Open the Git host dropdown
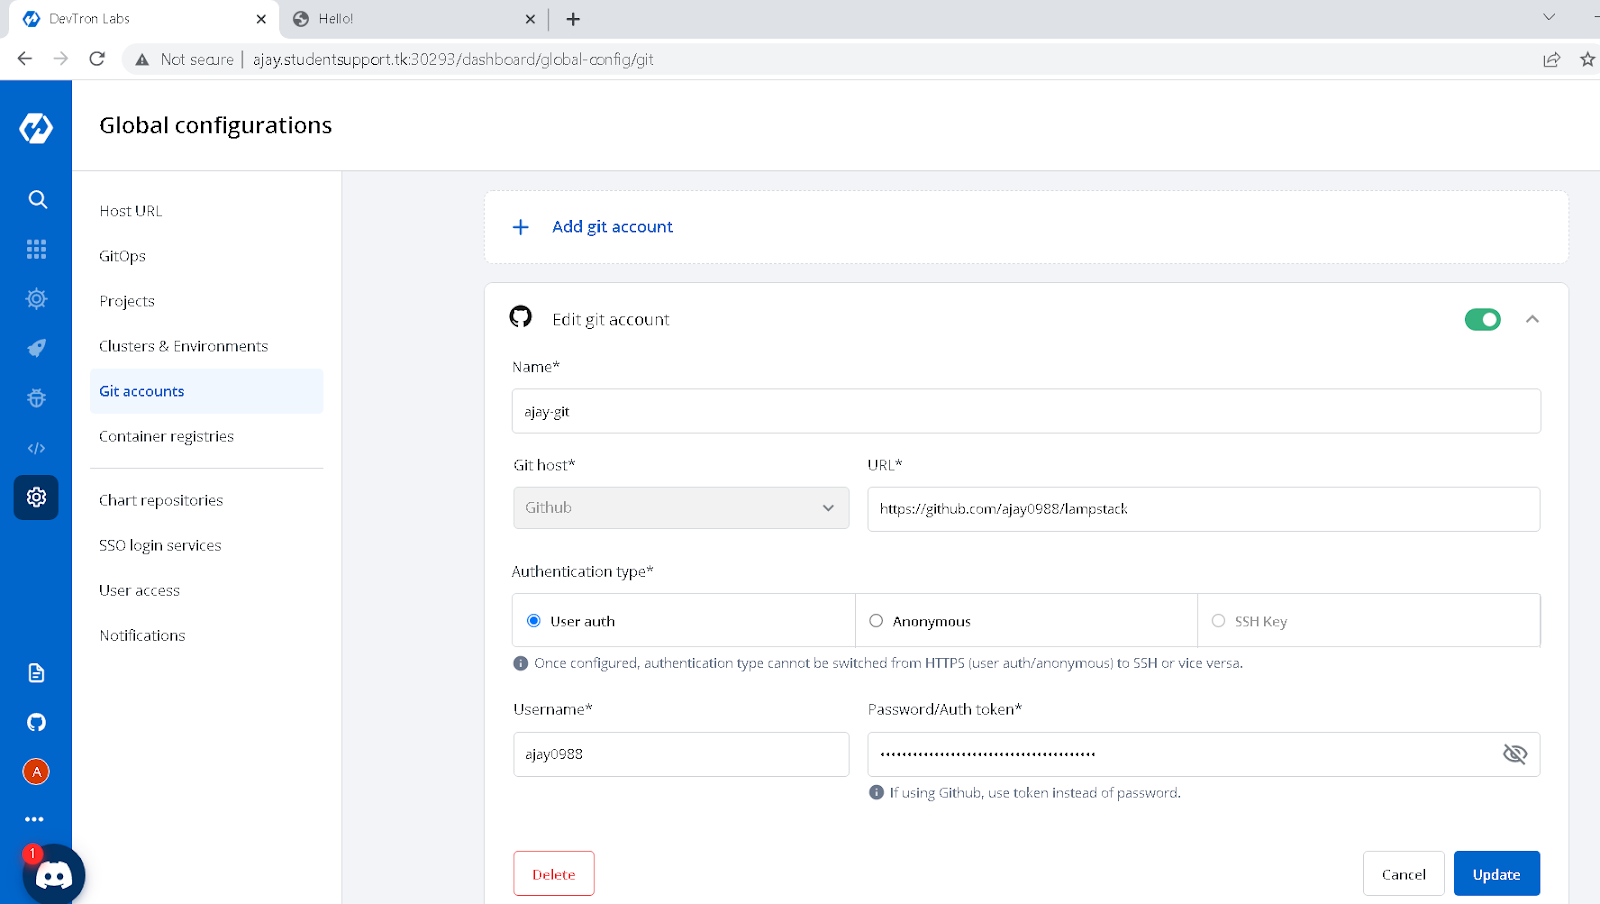 681,508
